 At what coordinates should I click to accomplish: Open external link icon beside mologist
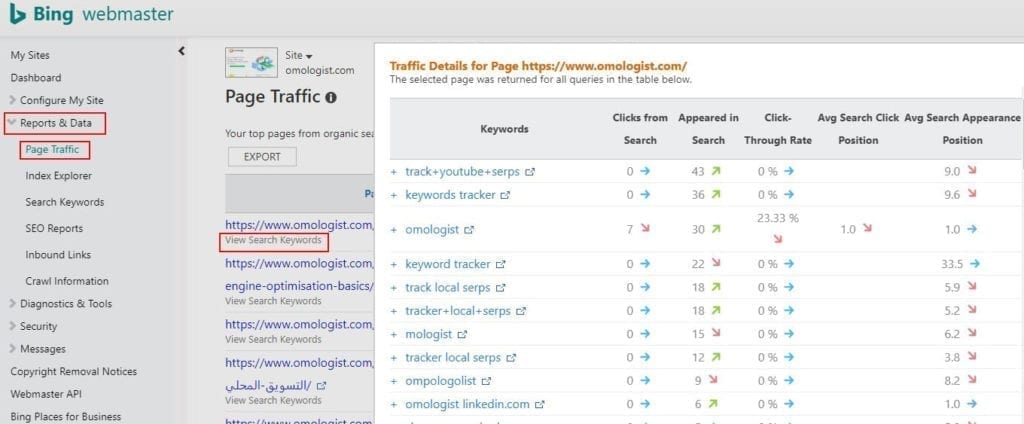462,334
